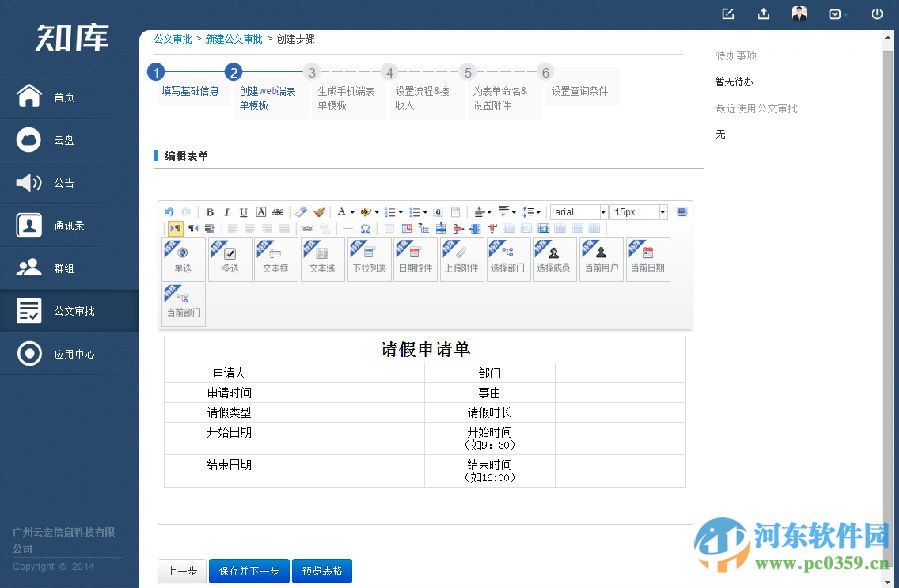Add a 下拉列表 control to the form

[x=368, y=258]
